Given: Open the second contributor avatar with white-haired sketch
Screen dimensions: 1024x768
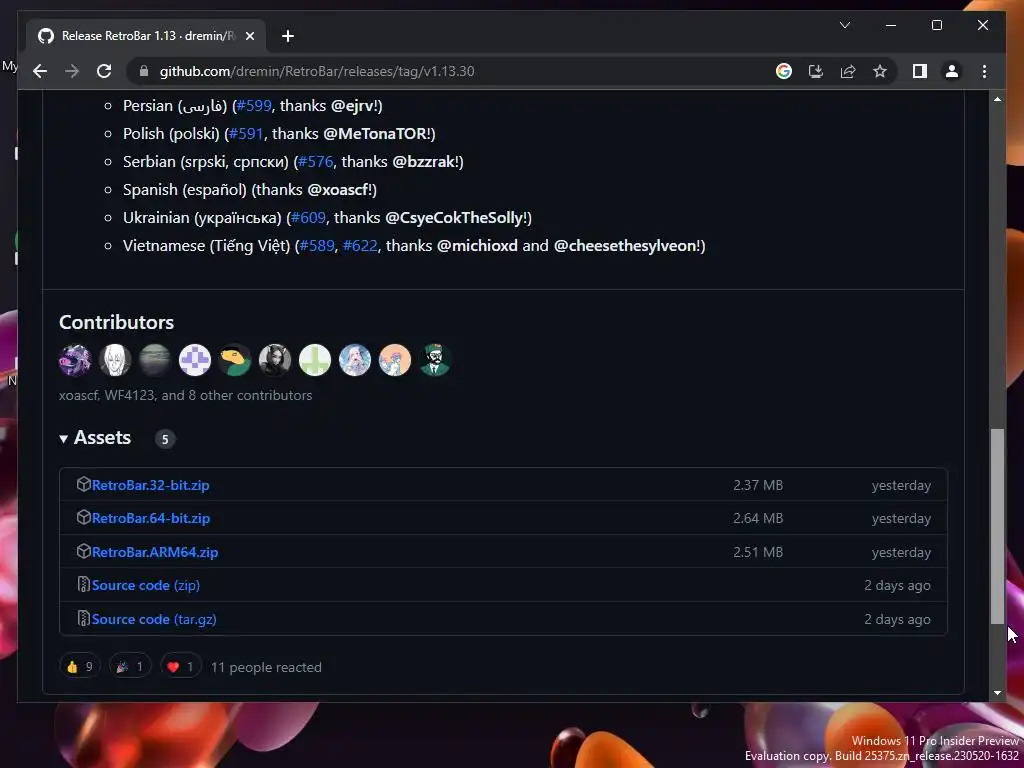Looking at the screenshot, I should click(x=115, y=360).
